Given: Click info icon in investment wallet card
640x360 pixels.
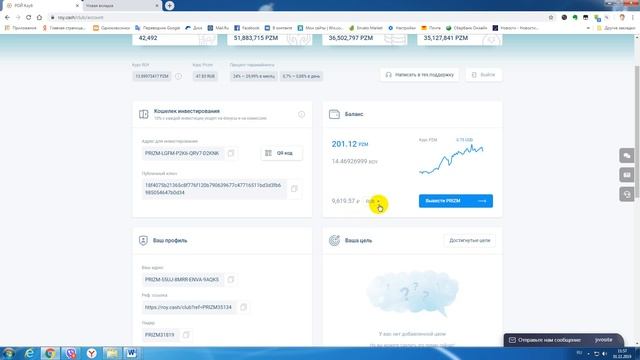Looking at the screenshot, I should pos(301,114).
